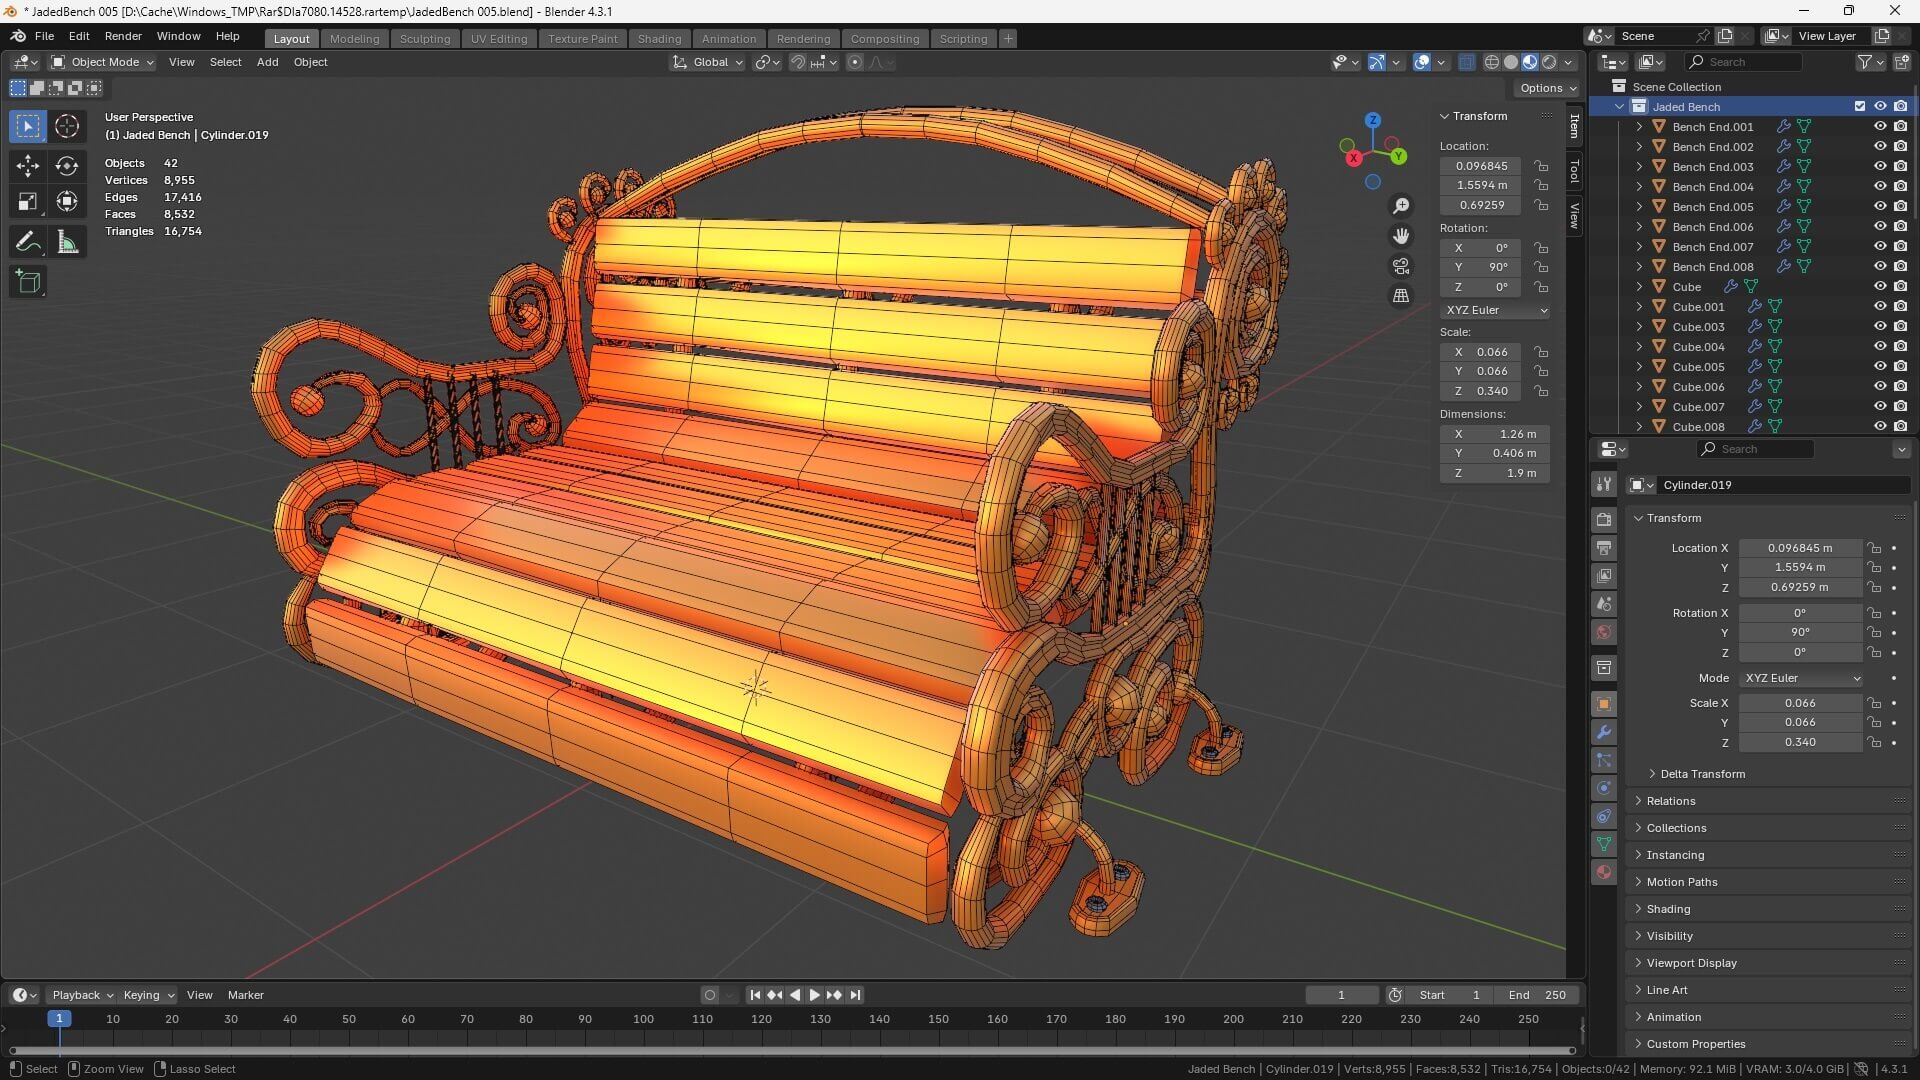Image resolution: width=1920 pixels, height=1080 pixels.
Task: Open the Render menu
Action: tap(123, 36)
